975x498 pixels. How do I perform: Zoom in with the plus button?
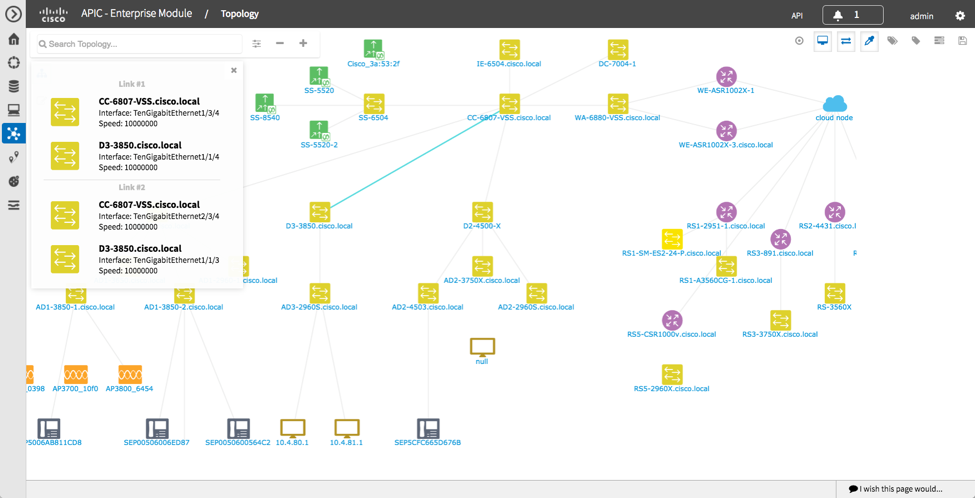point(303,44)
